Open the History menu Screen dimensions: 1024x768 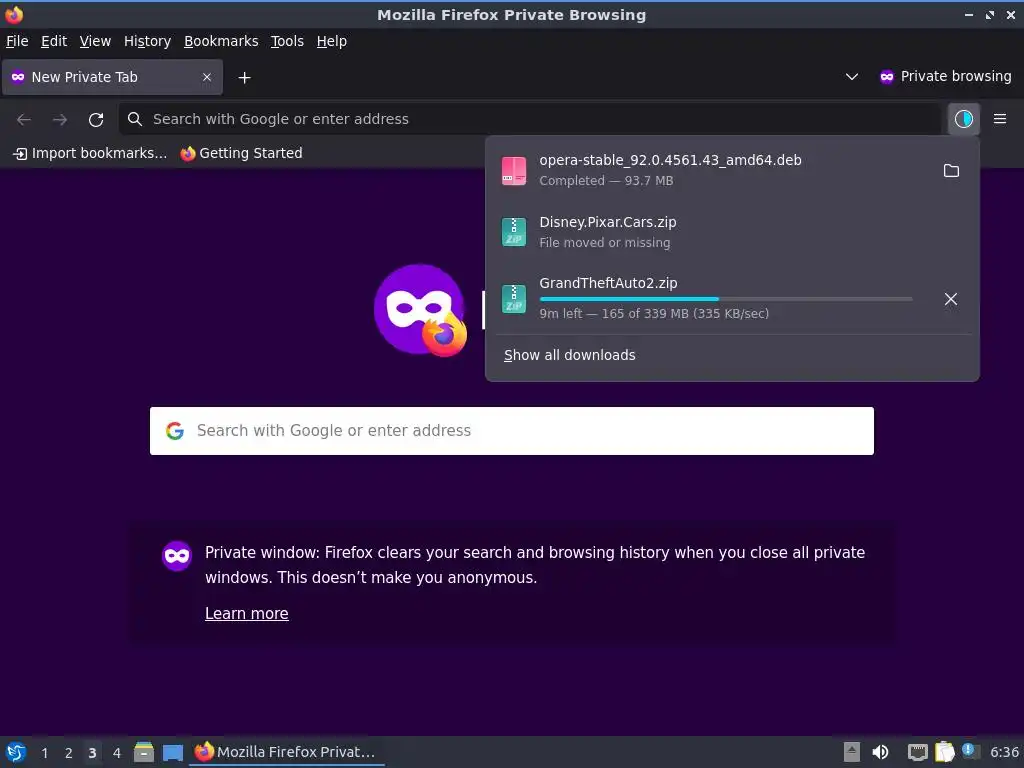coord(148,41)
